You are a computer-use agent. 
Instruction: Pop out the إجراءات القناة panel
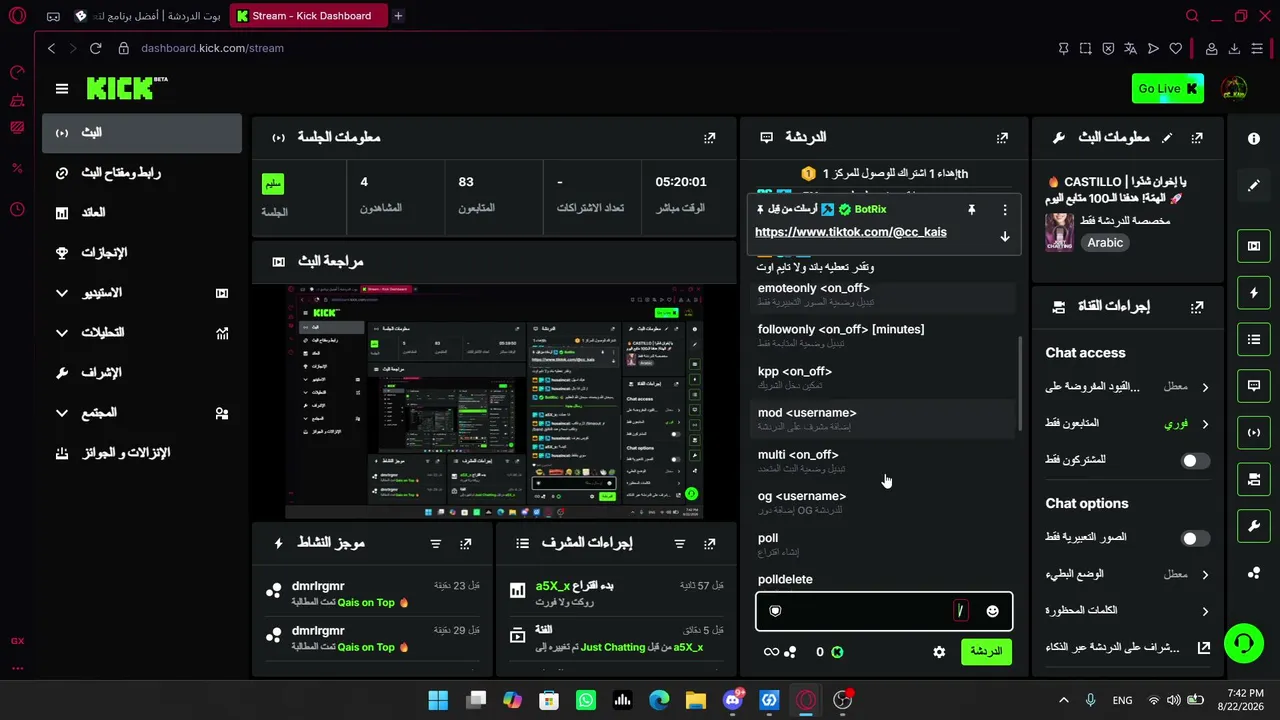pyautogui.click(x=1197, y=307)
